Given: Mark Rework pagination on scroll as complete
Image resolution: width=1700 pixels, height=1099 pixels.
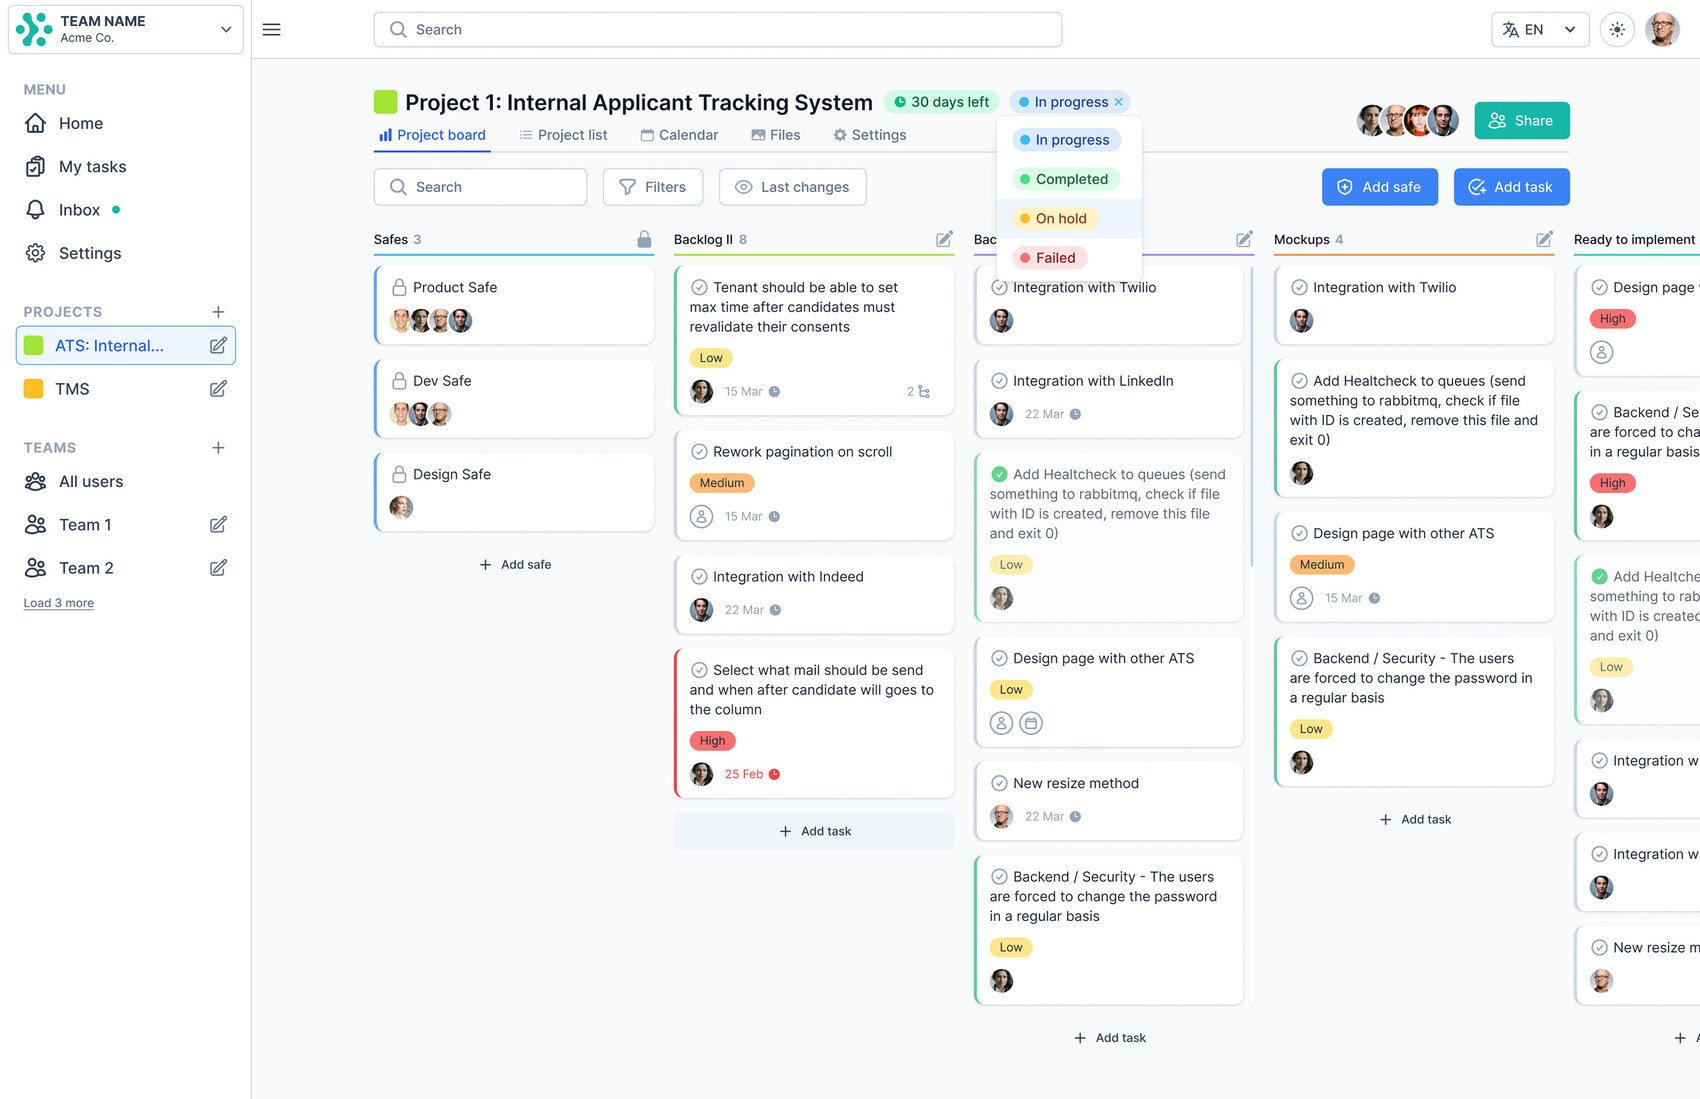Looking at the screenshot, I should (x=699, y=452).
